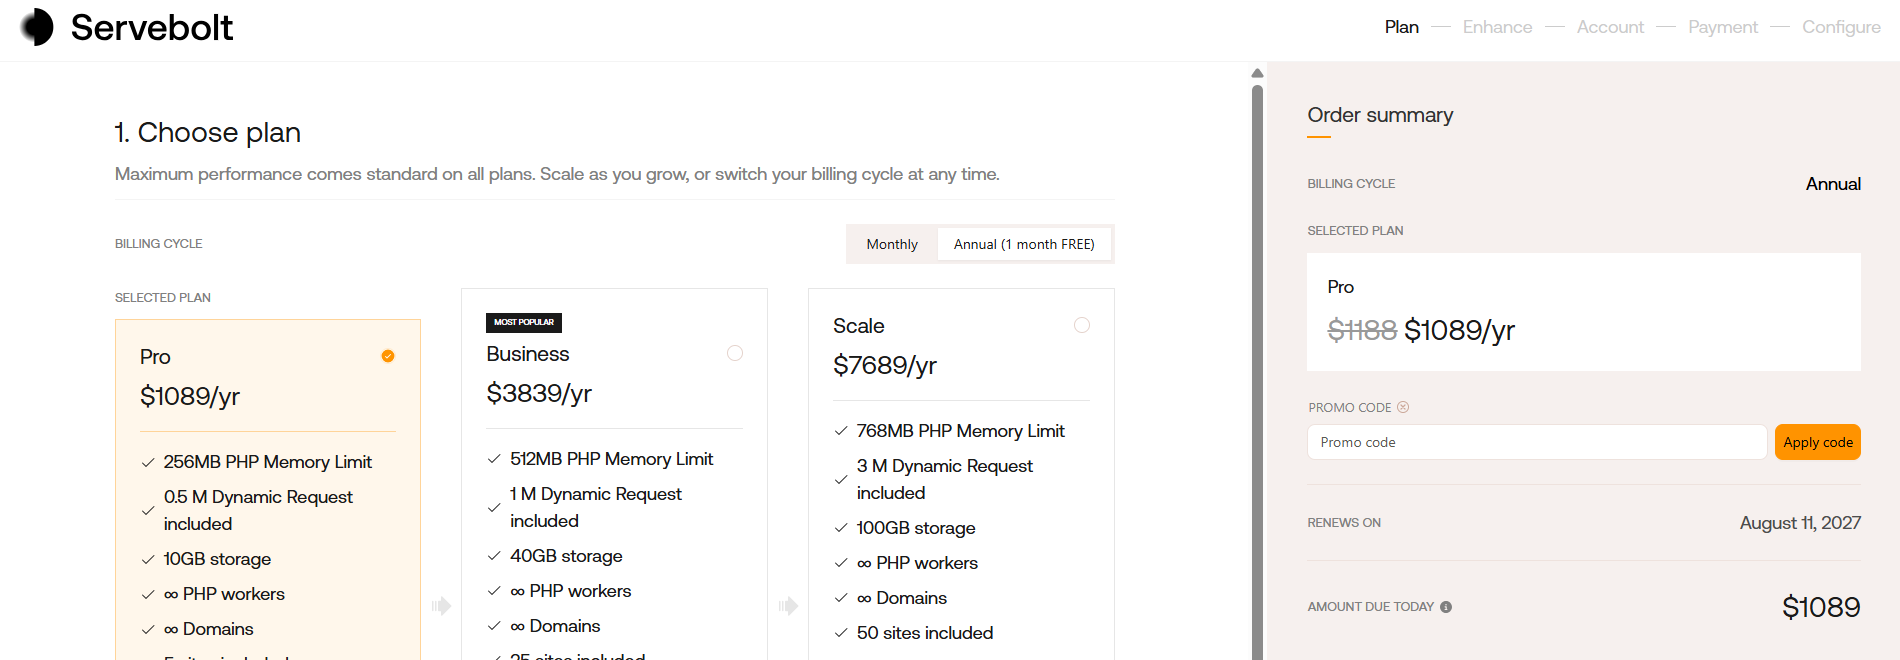The width and height of the screenshot is (1900, 660).
Task: Select the Pro plan radio button
Action: coord(388,356)
